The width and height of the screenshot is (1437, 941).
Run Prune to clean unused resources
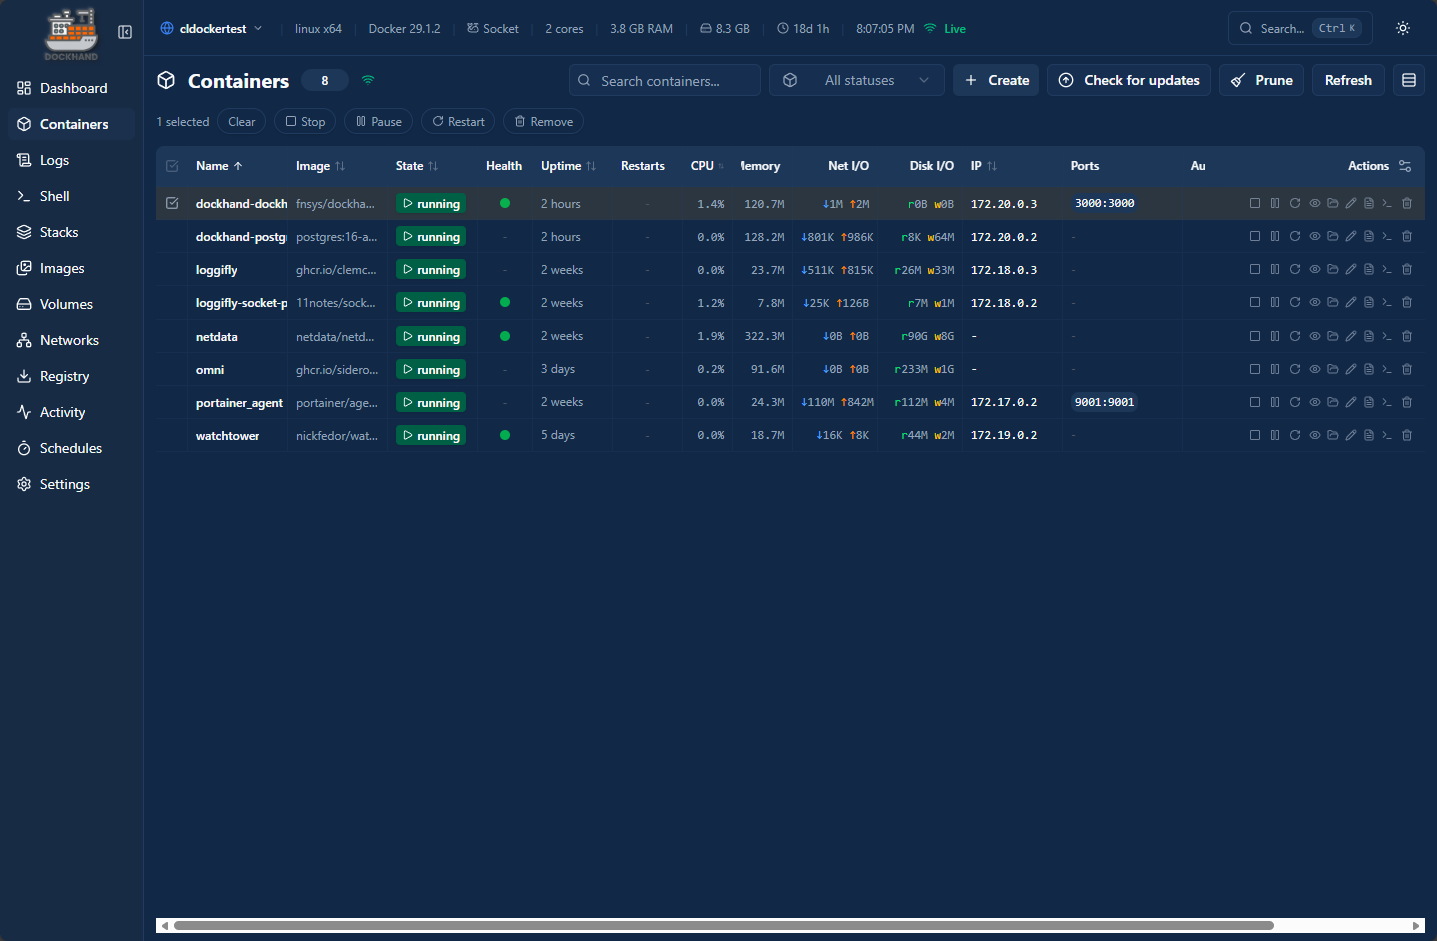click(x=1260, y=80)
